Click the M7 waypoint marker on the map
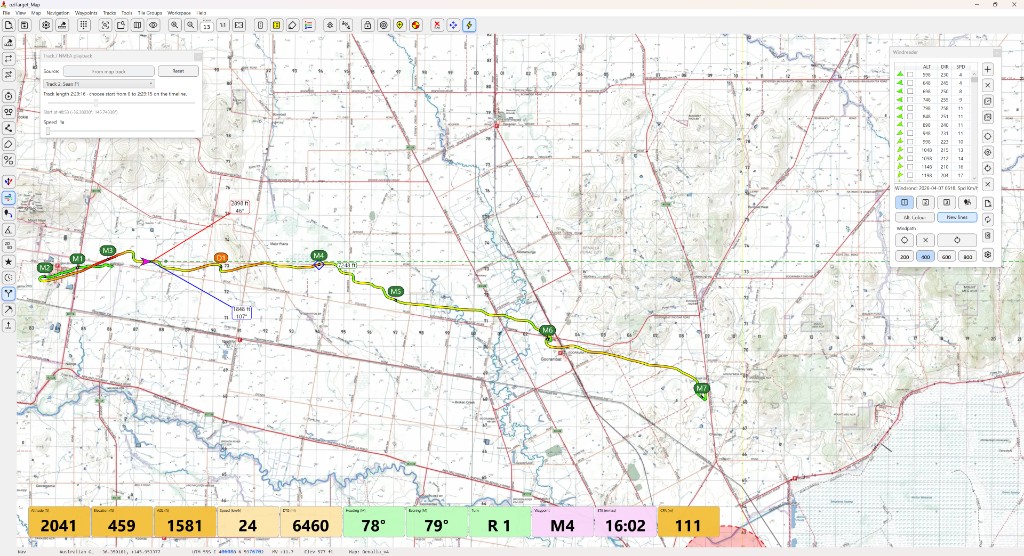Image resolution: width=1024 pixels, height=556 pixels. [701, 388]
